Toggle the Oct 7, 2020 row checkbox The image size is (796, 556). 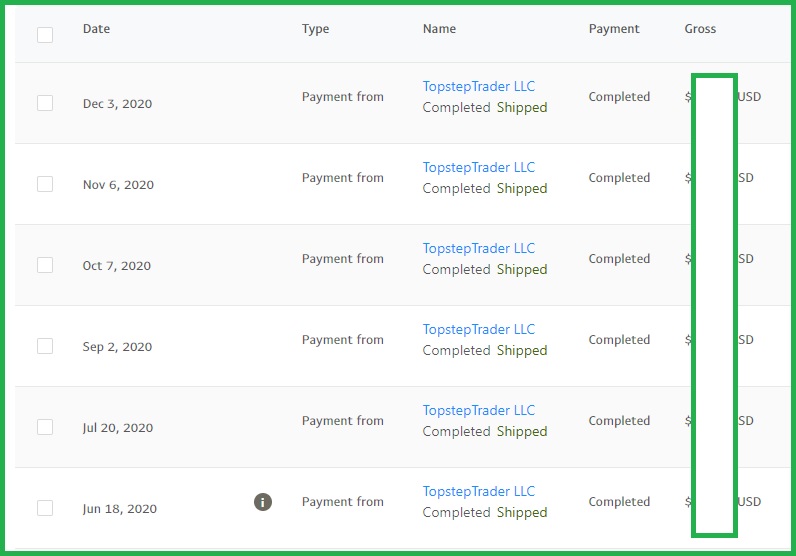[x=45, y=265]
